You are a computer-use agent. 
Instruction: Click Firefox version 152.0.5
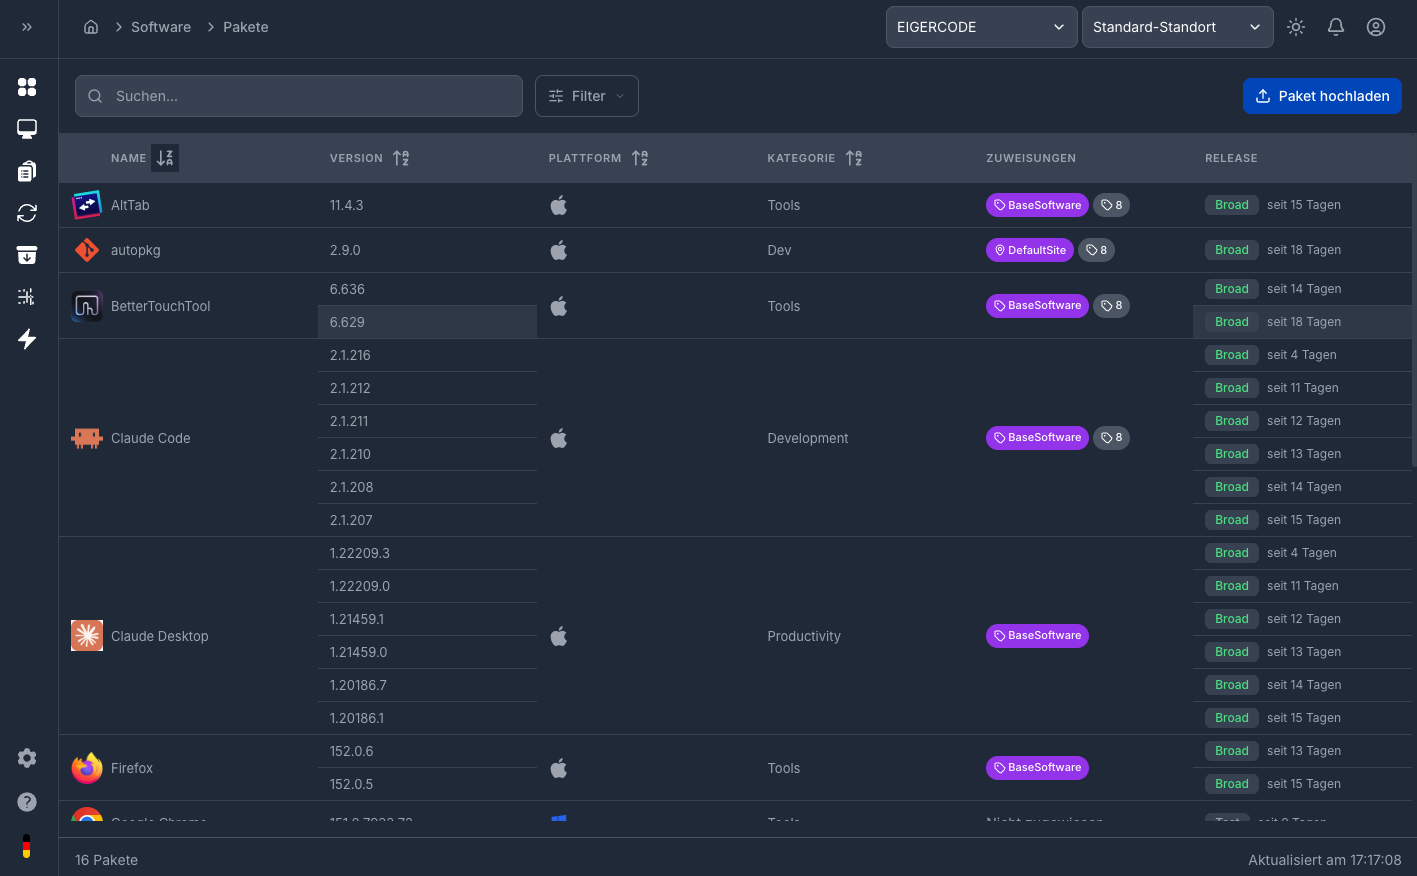coord(352,784)
